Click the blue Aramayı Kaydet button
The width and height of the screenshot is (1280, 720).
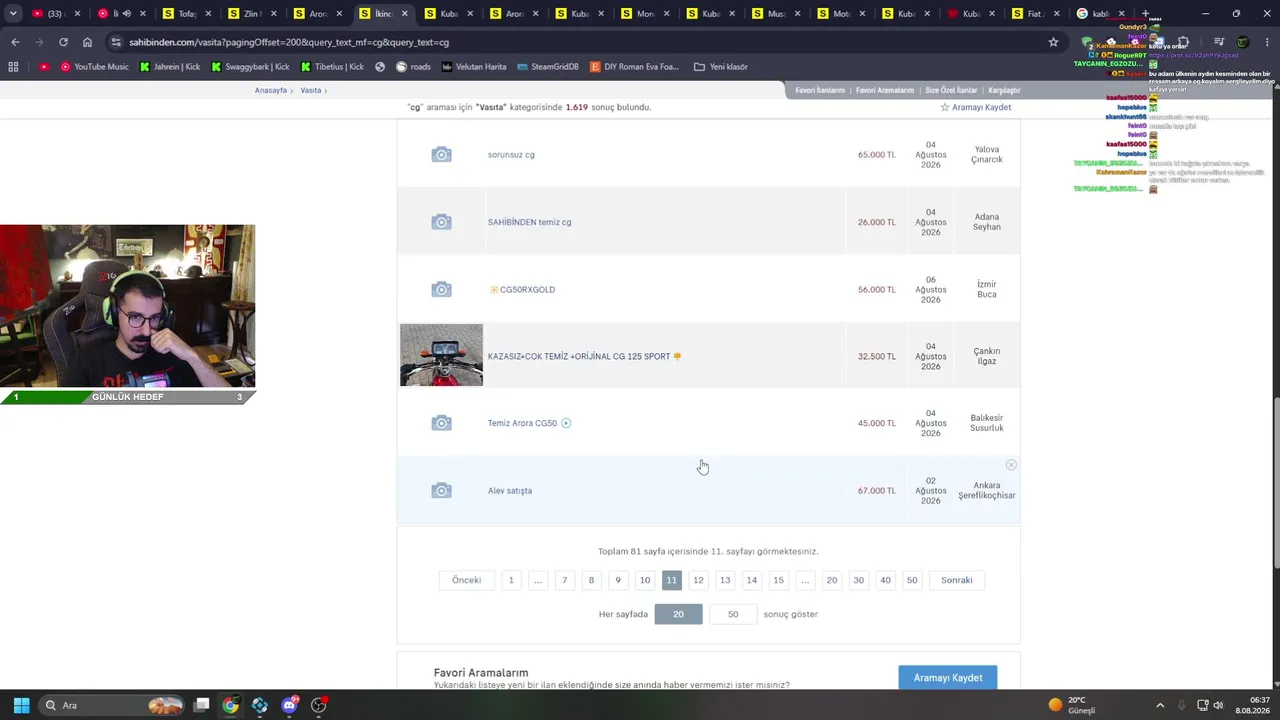[948, 678]
